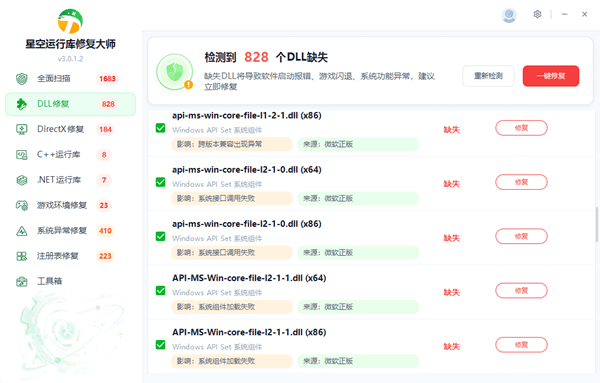
Task: Click the 184 badge on DirectX repair
Action: 105,129
